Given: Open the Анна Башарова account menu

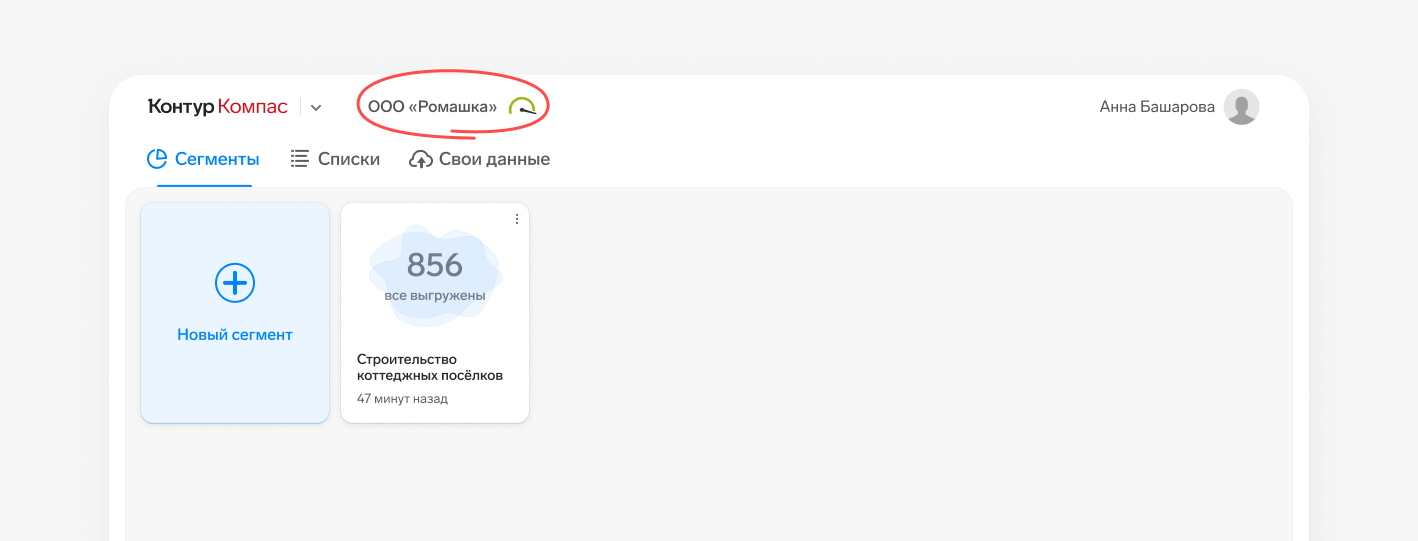Looking at the screenshot, I should tap(1157, 107).
